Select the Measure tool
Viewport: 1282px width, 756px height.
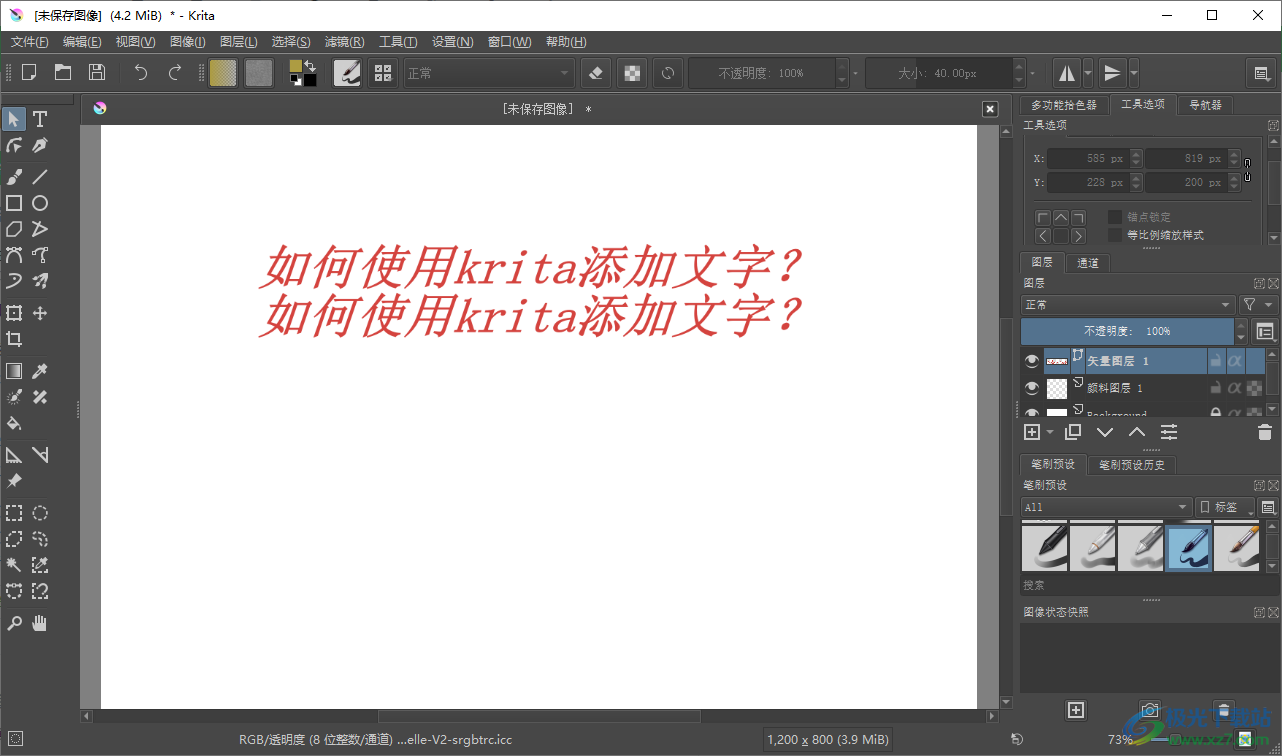(x=40, y=455)
